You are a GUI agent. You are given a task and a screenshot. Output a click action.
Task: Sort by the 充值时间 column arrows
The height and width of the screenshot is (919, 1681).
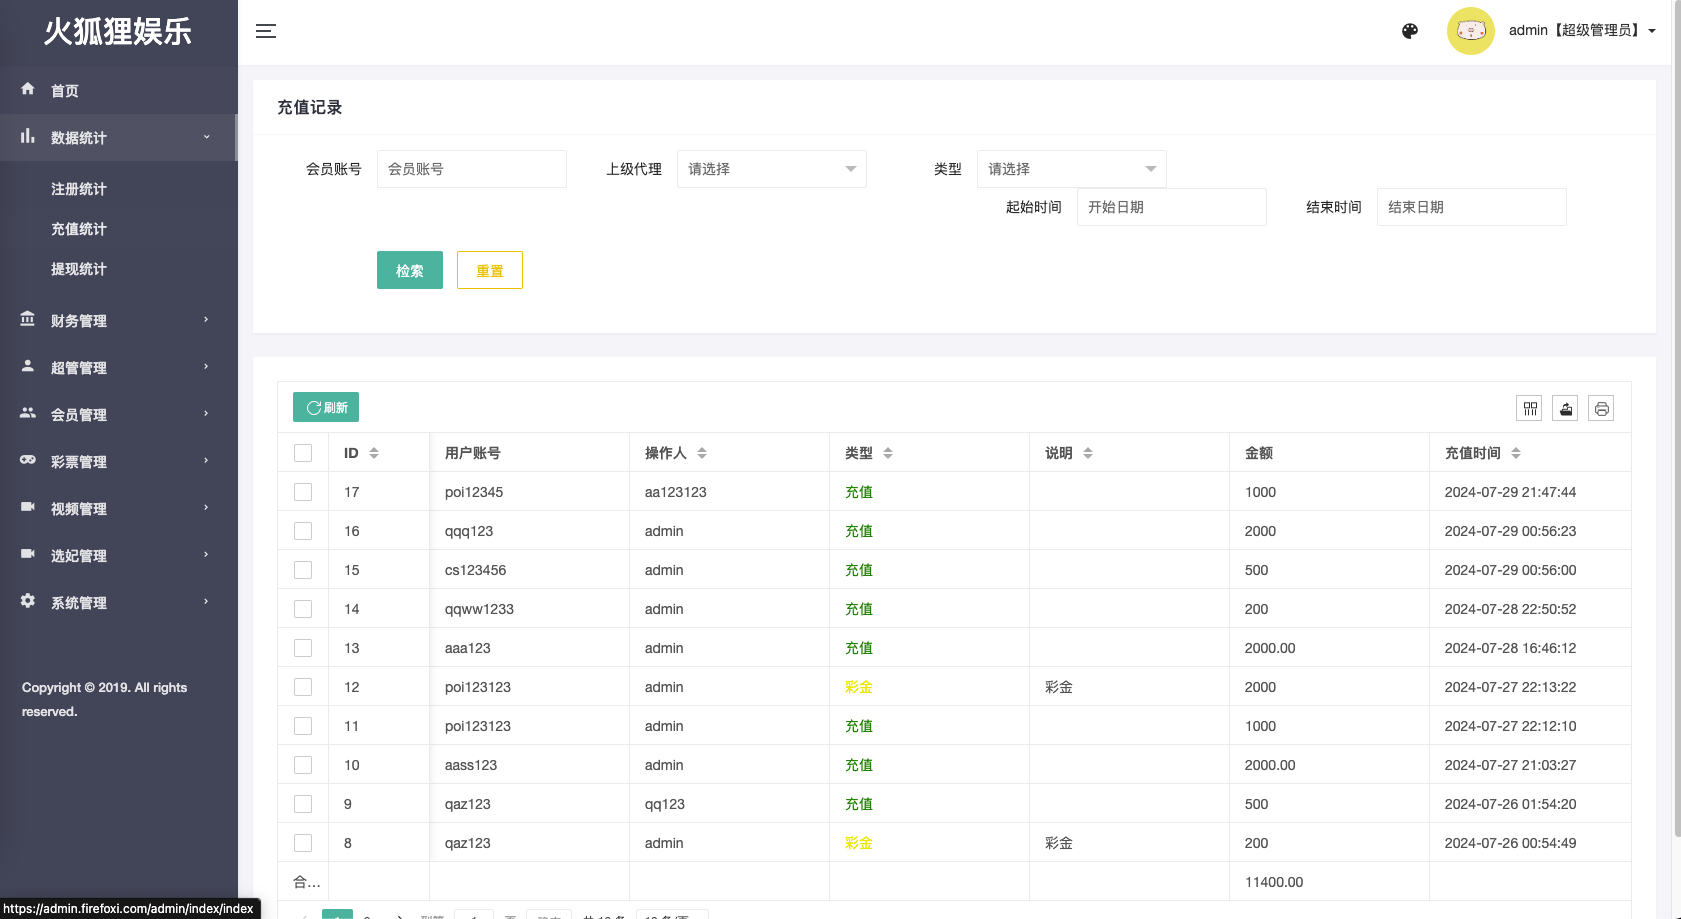coord(1516,453)
